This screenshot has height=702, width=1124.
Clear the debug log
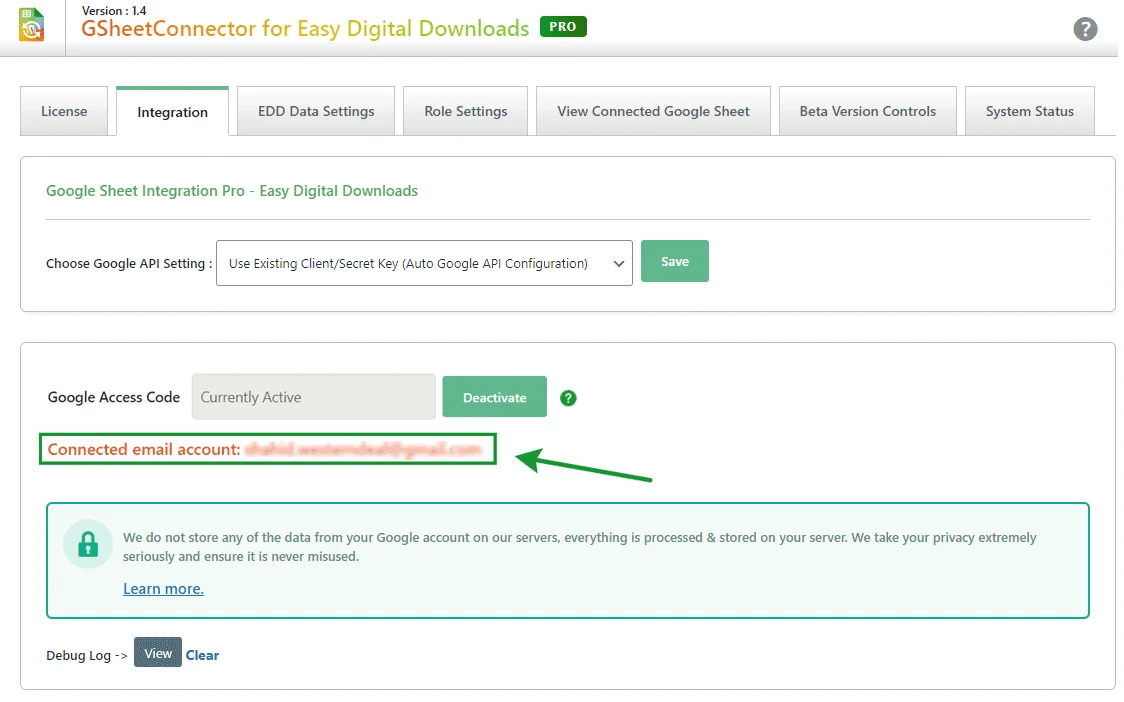pos(202,655)
